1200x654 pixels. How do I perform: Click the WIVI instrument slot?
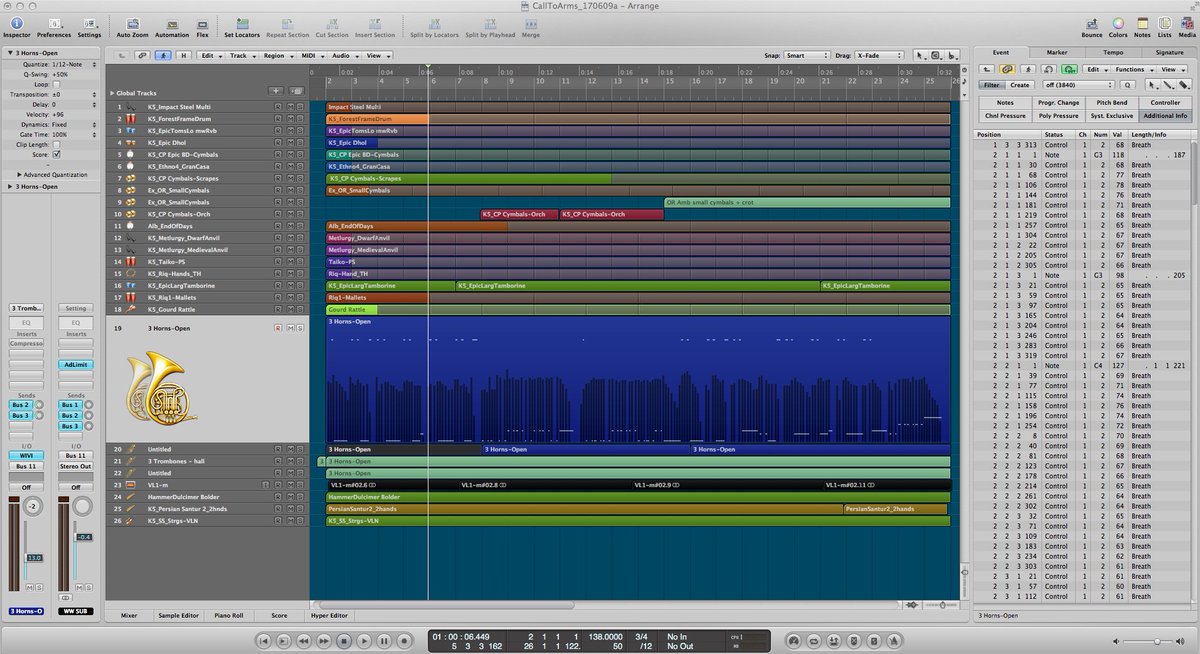(x=26, y=454)
